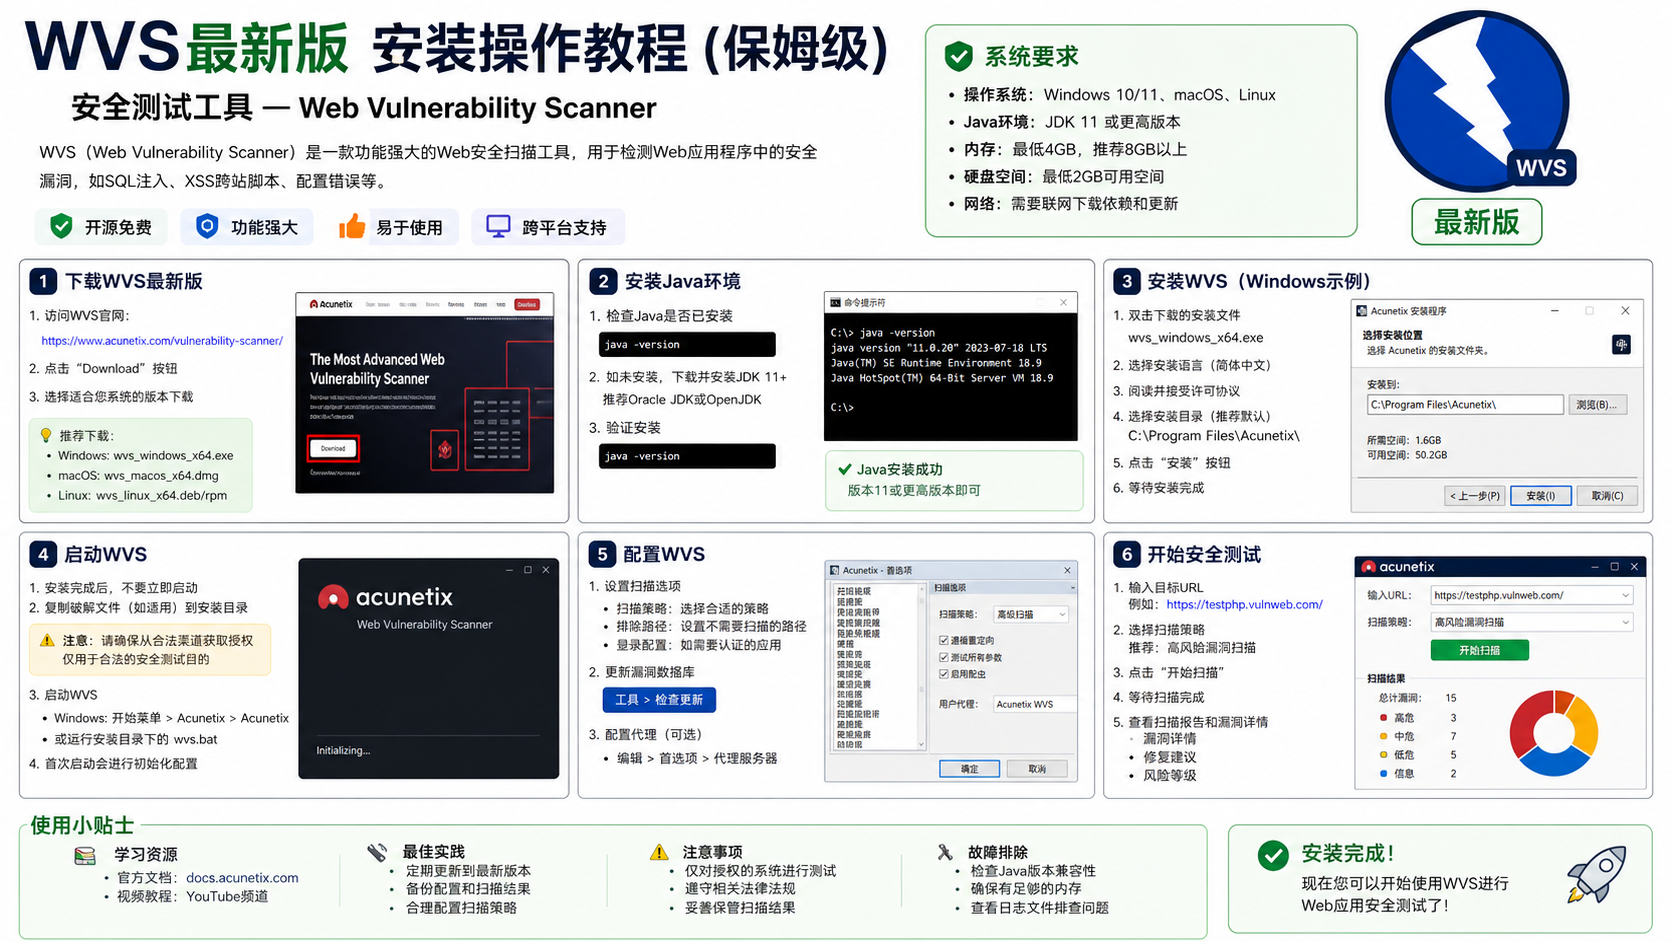The width and height of the screenshot is (1672, 941).
Task: Click the Acunetix logo in the scan window title
Action: pyautogui.click(x=1368, y=567)
